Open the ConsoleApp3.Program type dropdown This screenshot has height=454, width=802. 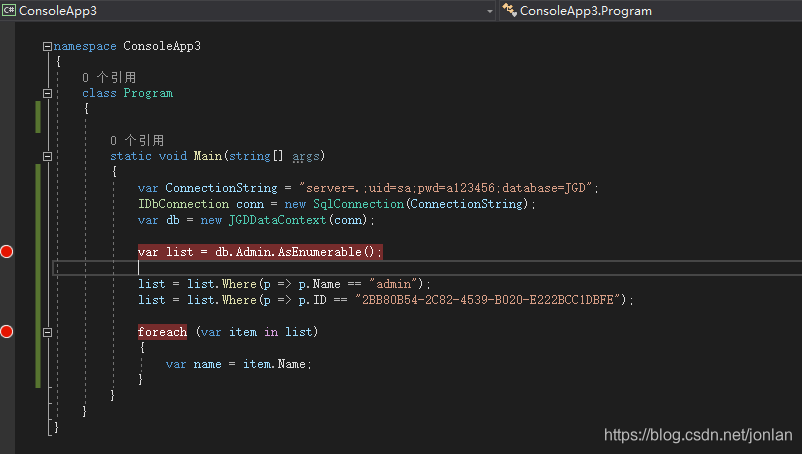(x=651, y=11)
